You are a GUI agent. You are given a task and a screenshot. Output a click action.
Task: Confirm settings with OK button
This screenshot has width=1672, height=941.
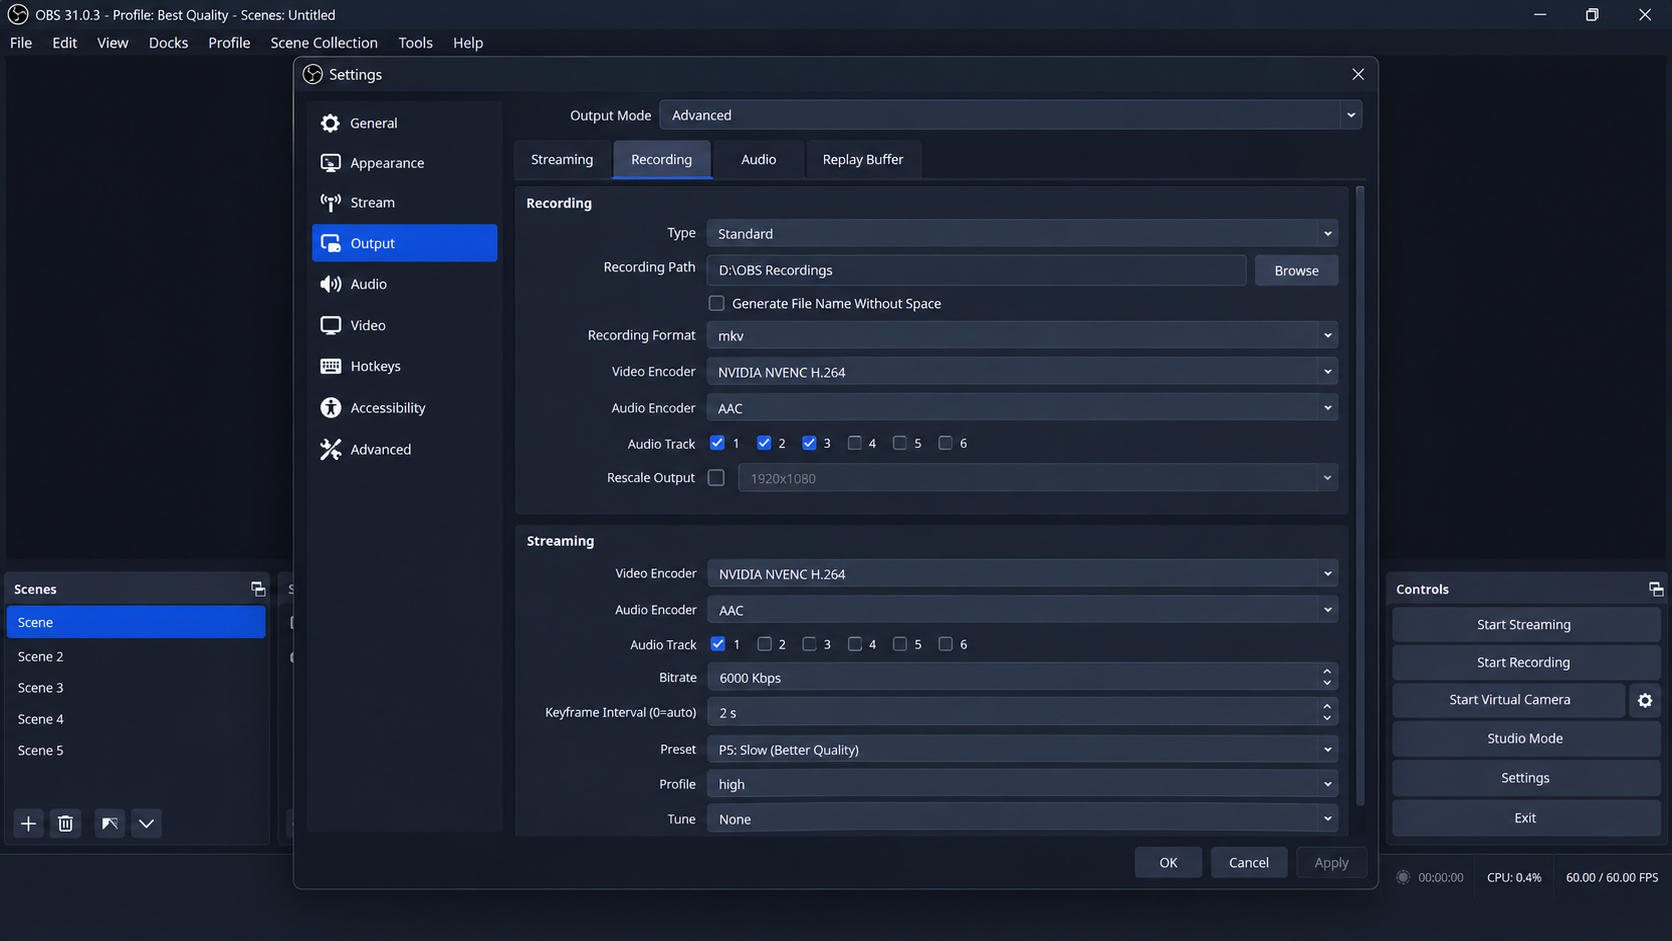point(1168,862)
